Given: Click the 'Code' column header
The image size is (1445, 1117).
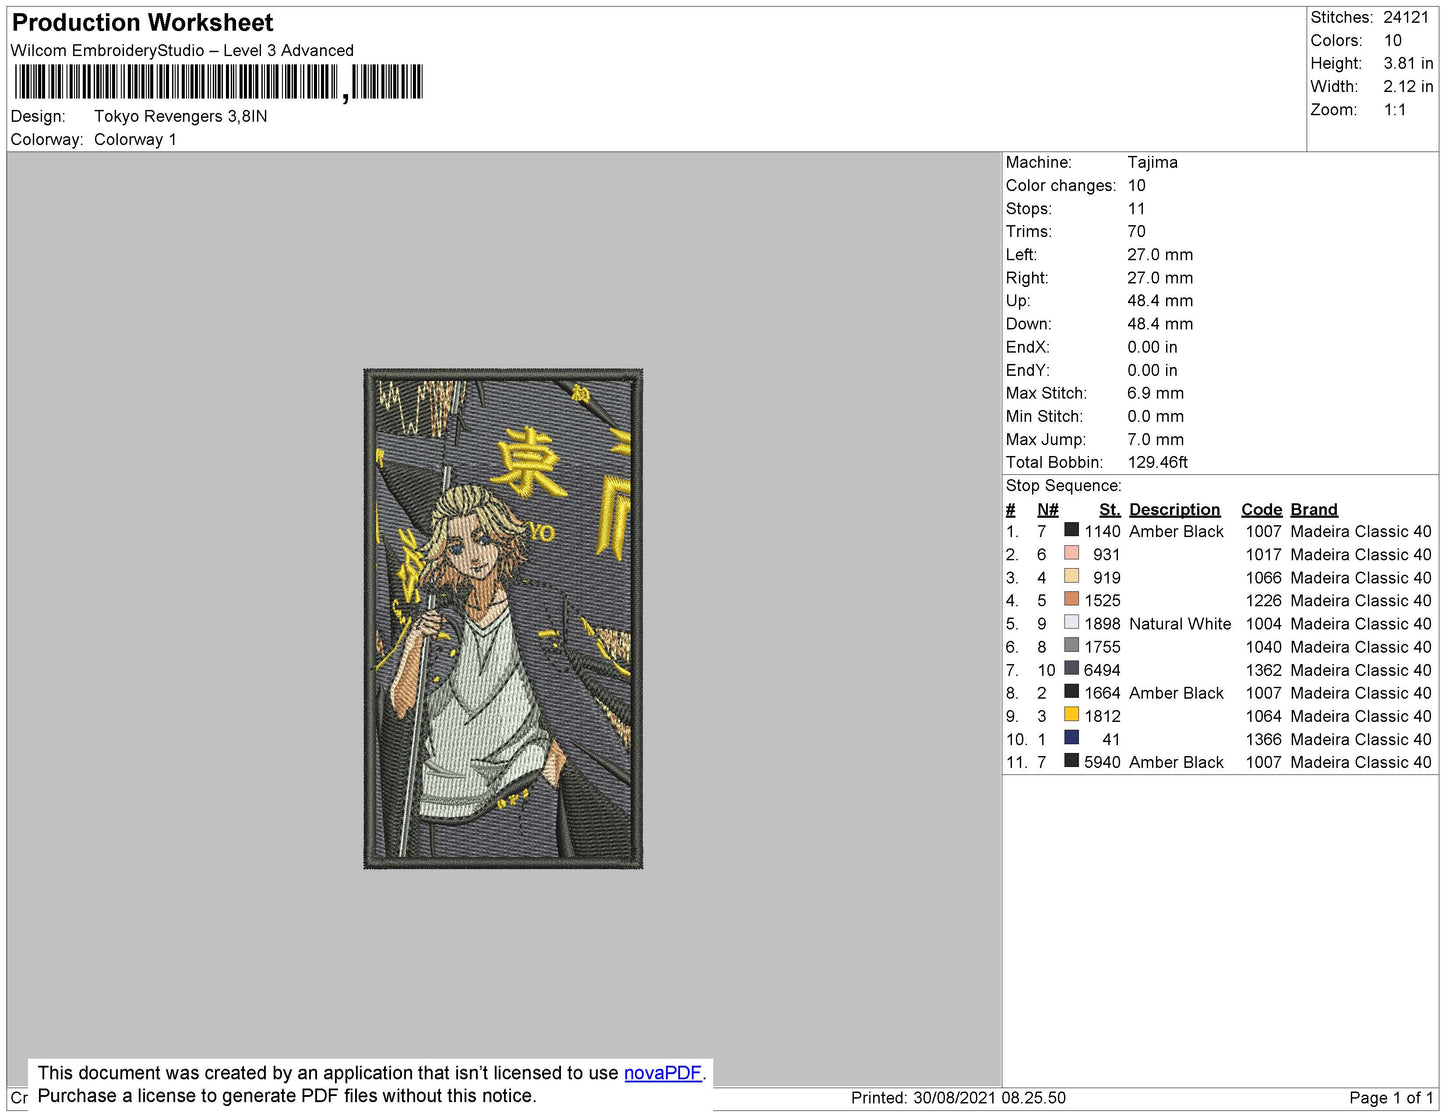Looking at the screenshot, I should pos(1262,510).
